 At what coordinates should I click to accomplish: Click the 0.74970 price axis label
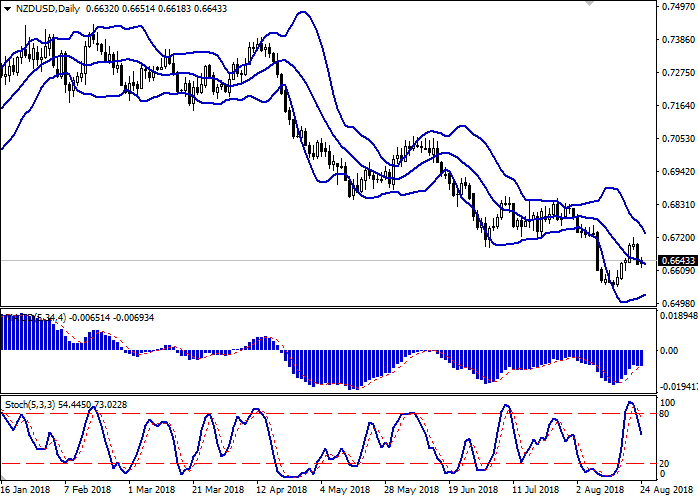coord(677,7)
